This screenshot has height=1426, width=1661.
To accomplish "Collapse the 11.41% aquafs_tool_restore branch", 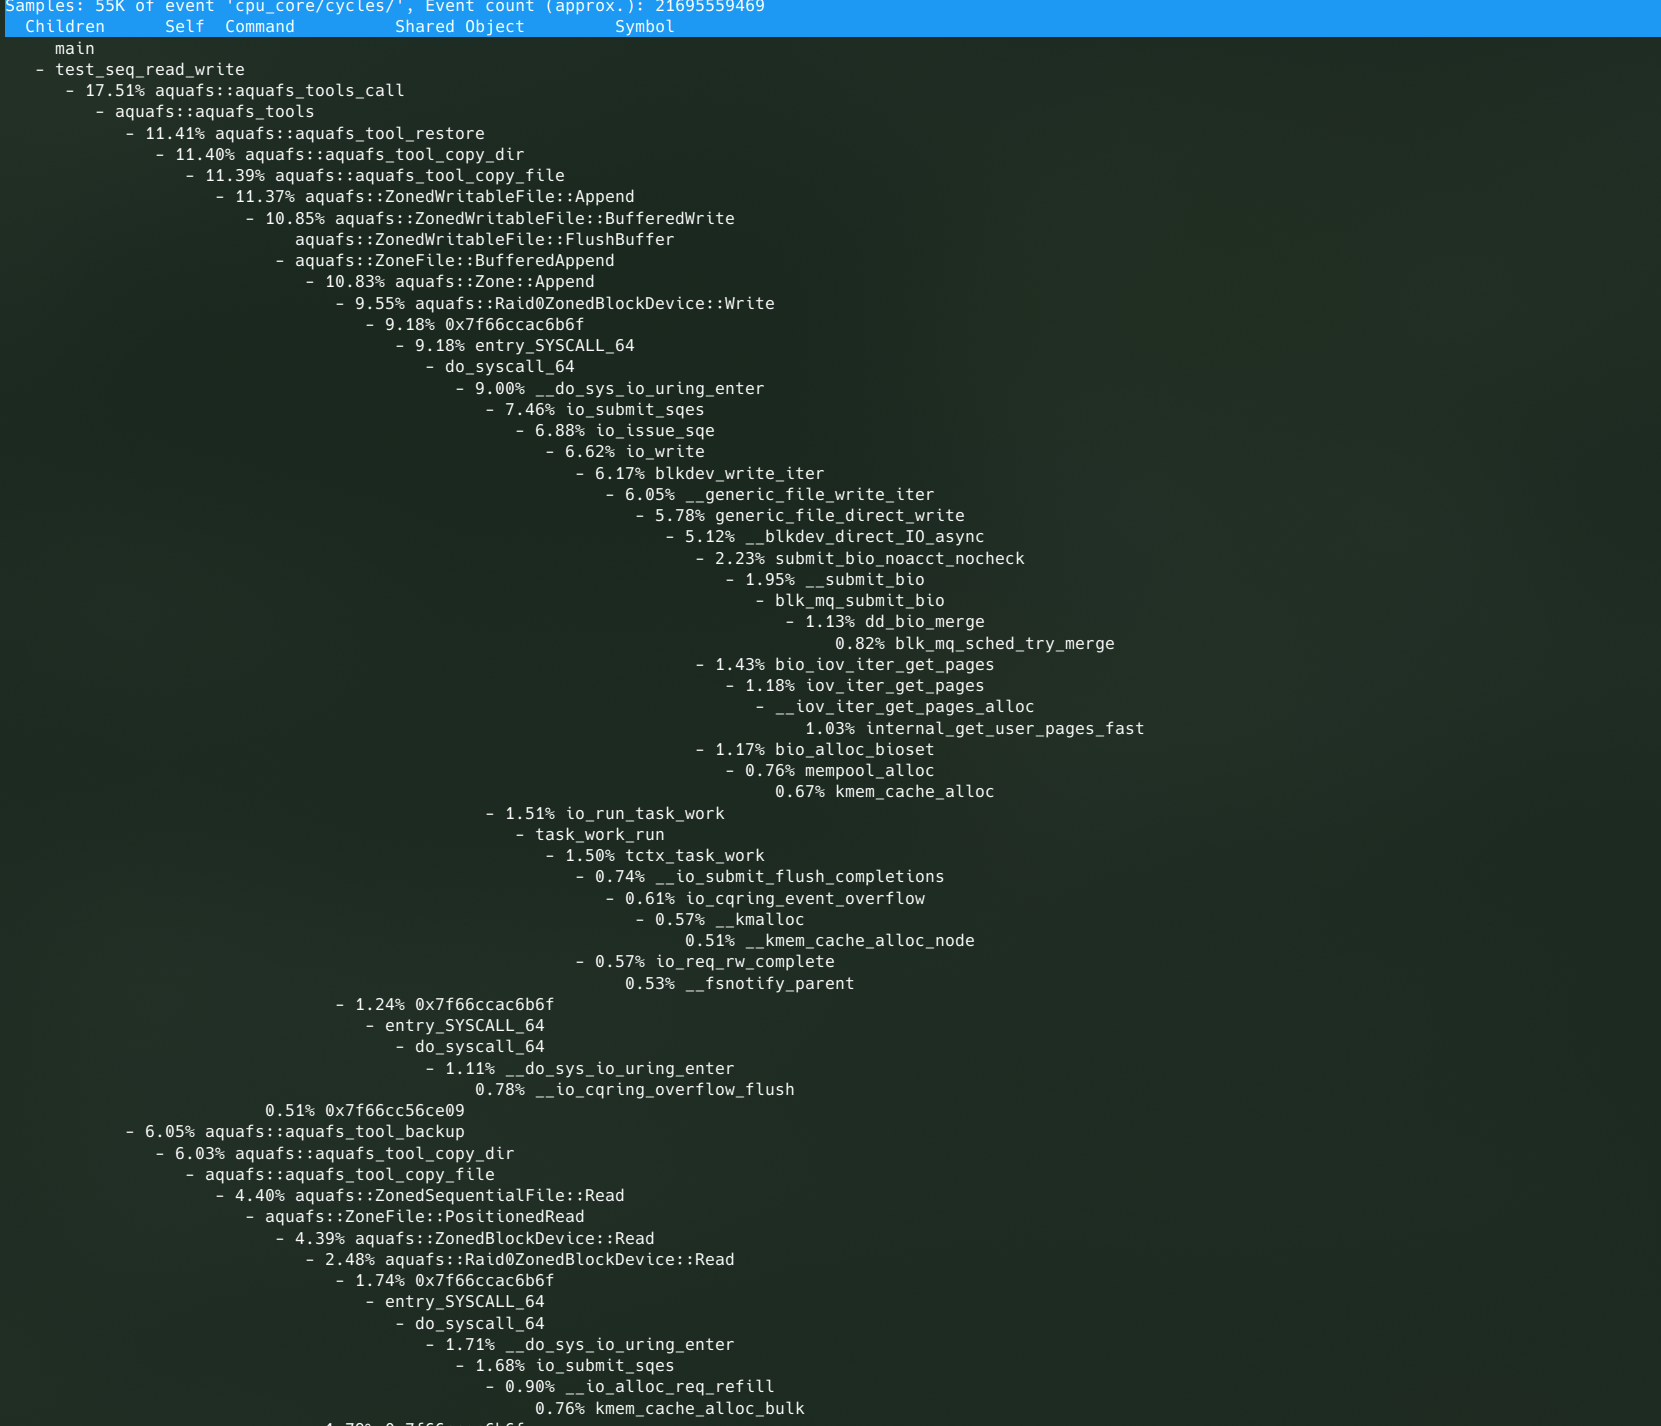I will coord(130,134).
